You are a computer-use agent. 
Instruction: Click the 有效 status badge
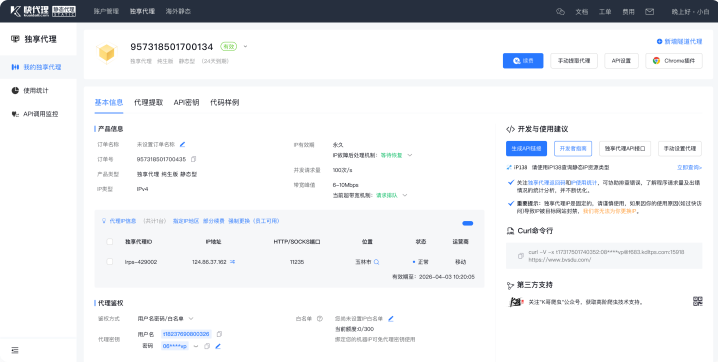point(228,47)
